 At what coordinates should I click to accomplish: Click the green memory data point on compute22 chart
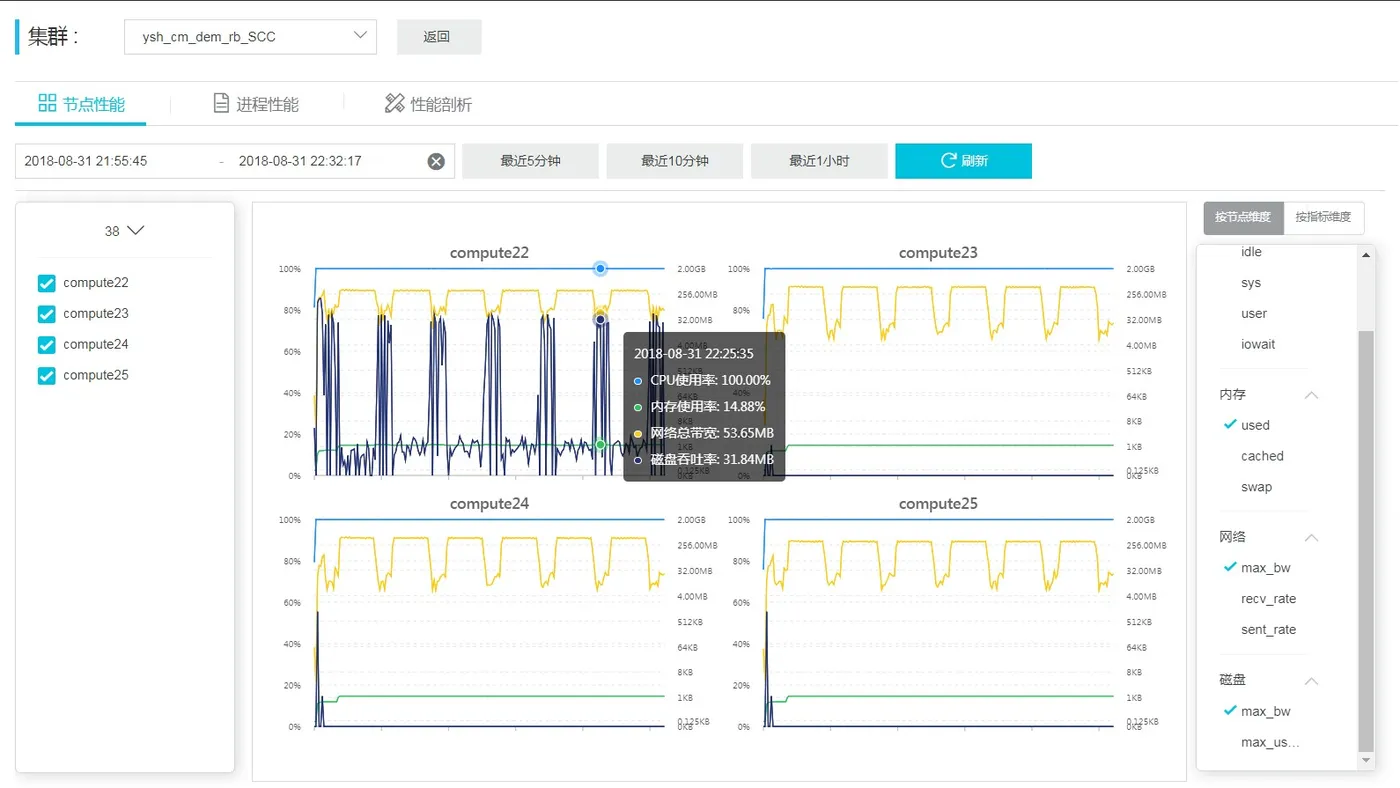pyautogui.click(x=600, y=445)
